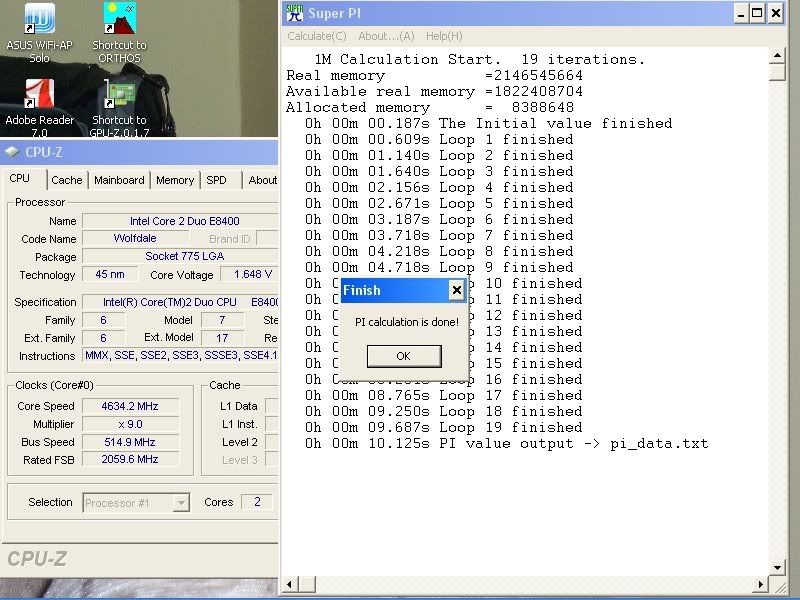Open the Help(H) menu in Super PI
Screen dimensions: 800x600
[x=444, y=36]
